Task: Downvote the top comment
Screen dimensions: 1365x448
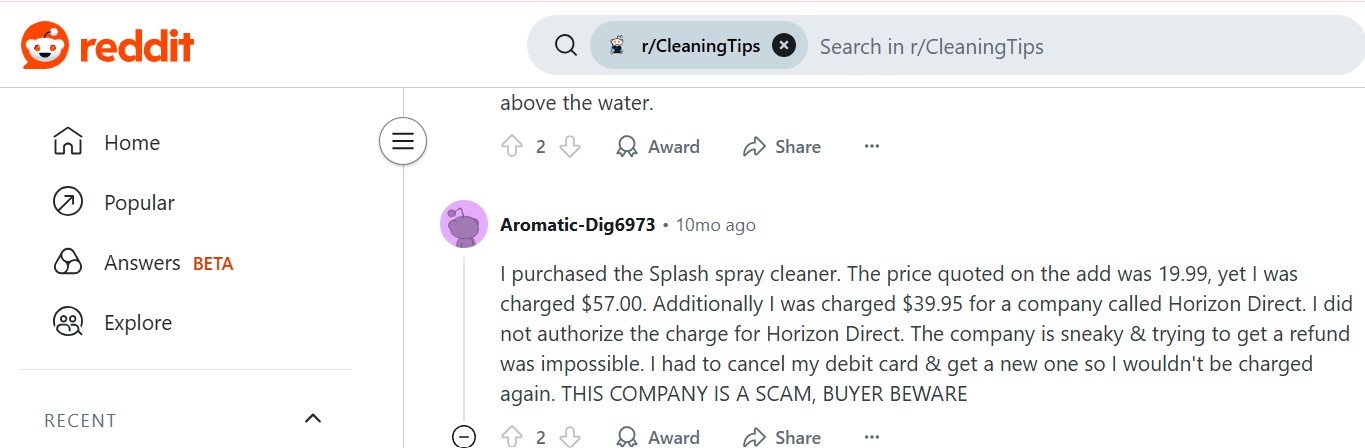Action: click(x=570, y=147)
